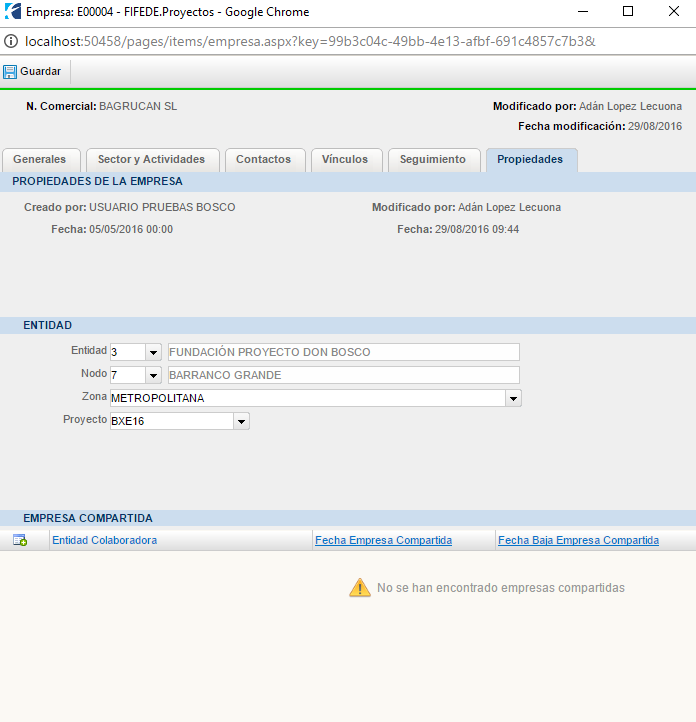Image resolution: width=696 pixels, height=722 pixels.
Task: Click the site info icon in address bar
Action: pos(11,41)
